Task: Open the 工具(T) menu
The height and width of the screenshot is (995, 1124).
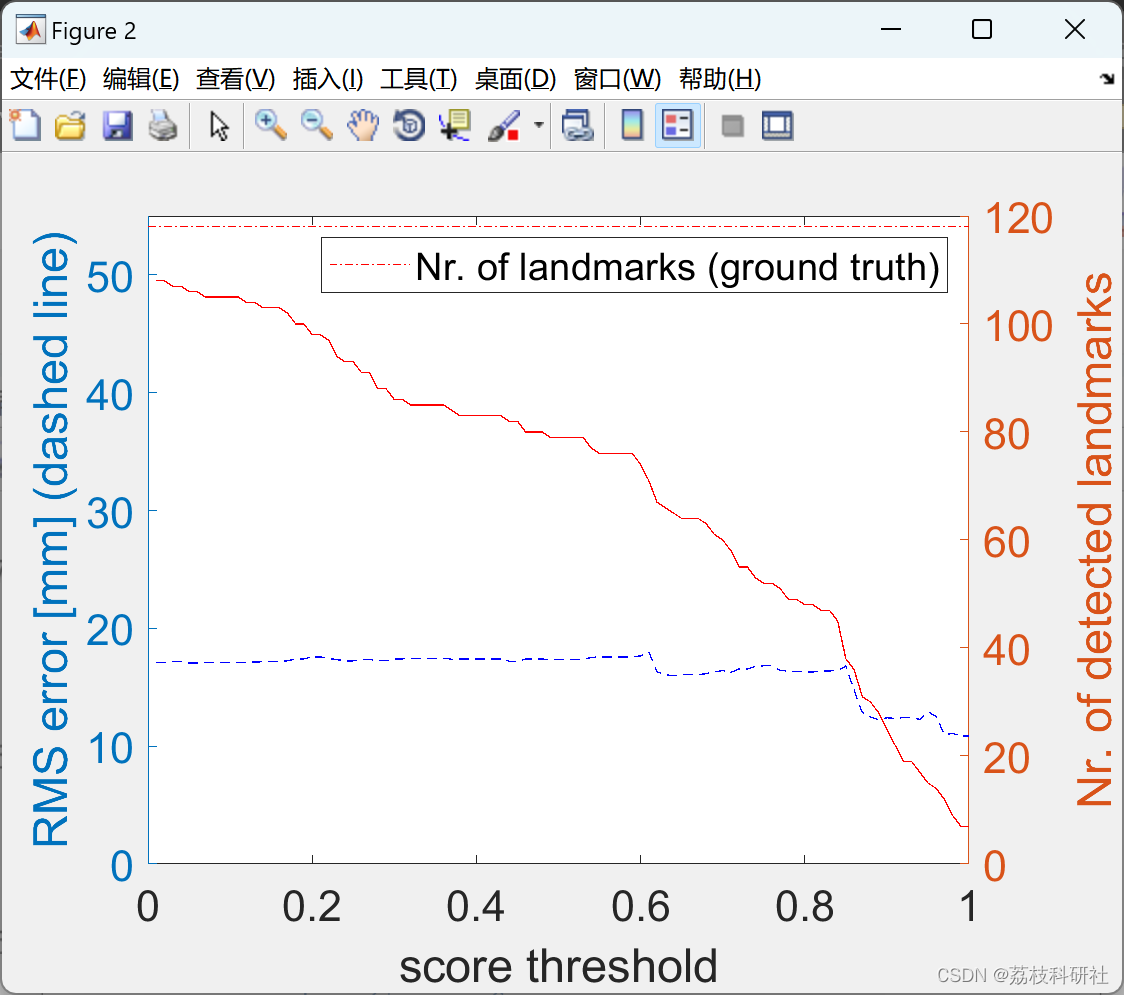Action: click(418, 79)
